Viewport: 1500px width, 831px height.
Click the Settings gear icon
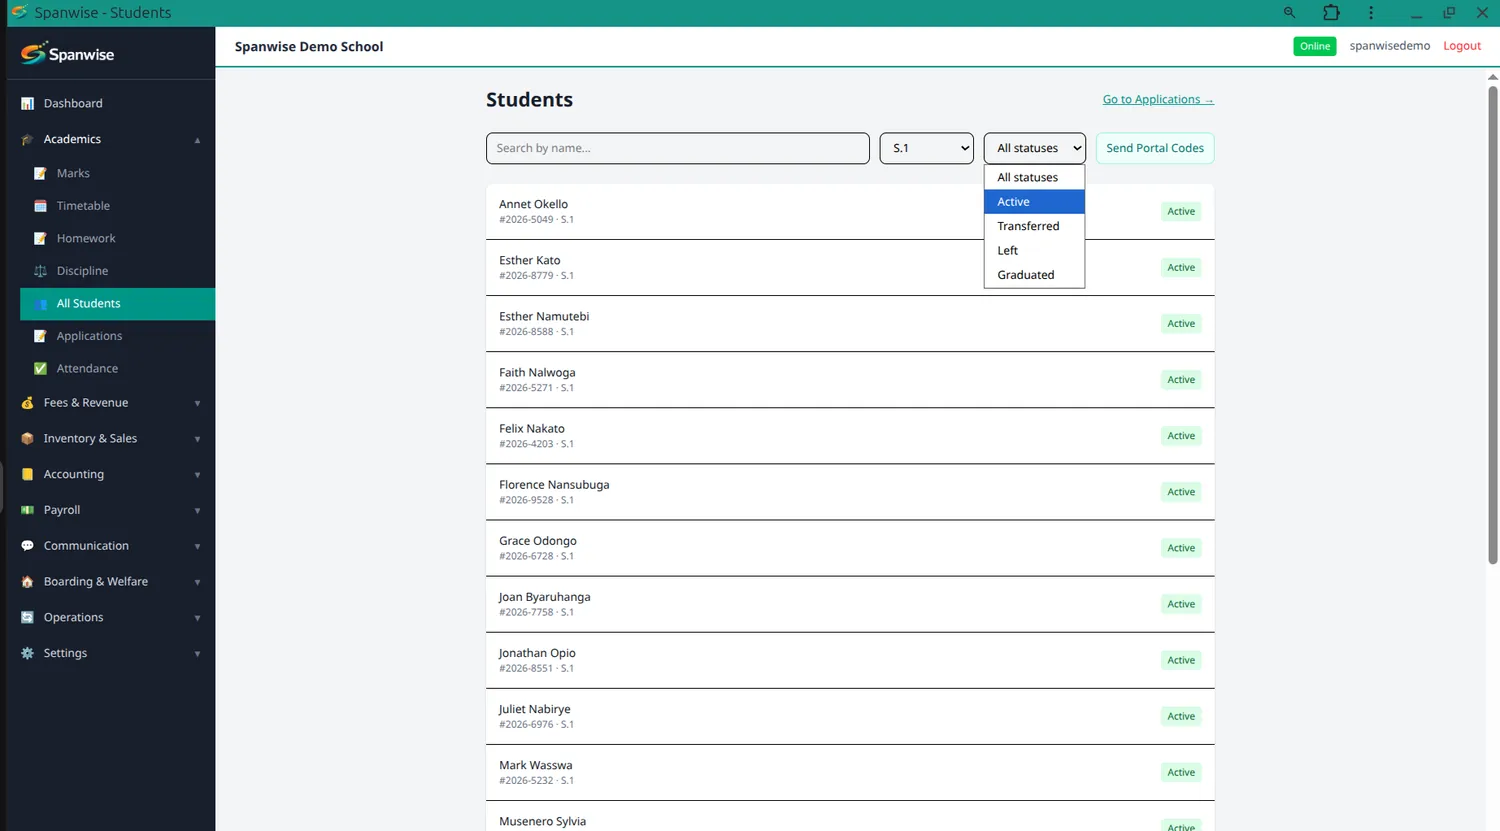(27, 653)
